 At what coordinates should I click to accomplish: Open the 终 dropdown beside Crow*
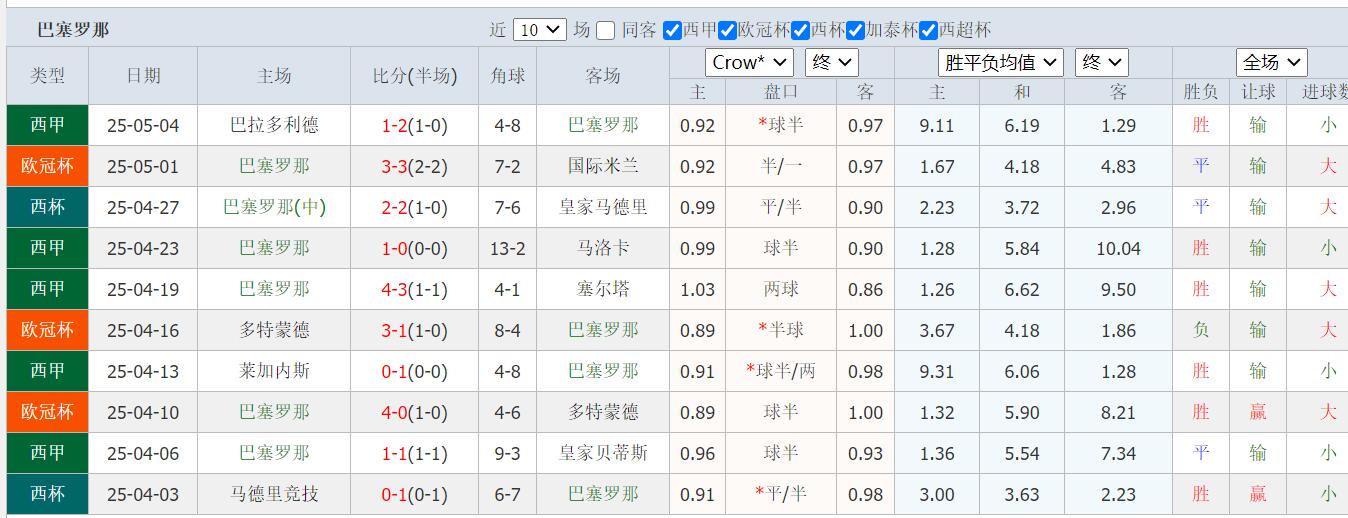[x=832, y=62]
